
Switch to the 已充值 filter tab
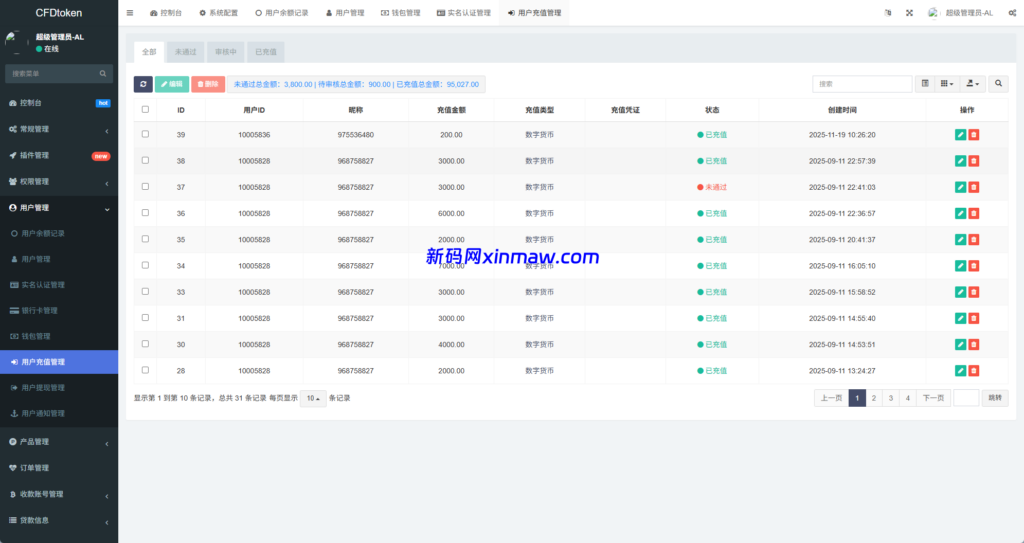click(x=266, y=52)
